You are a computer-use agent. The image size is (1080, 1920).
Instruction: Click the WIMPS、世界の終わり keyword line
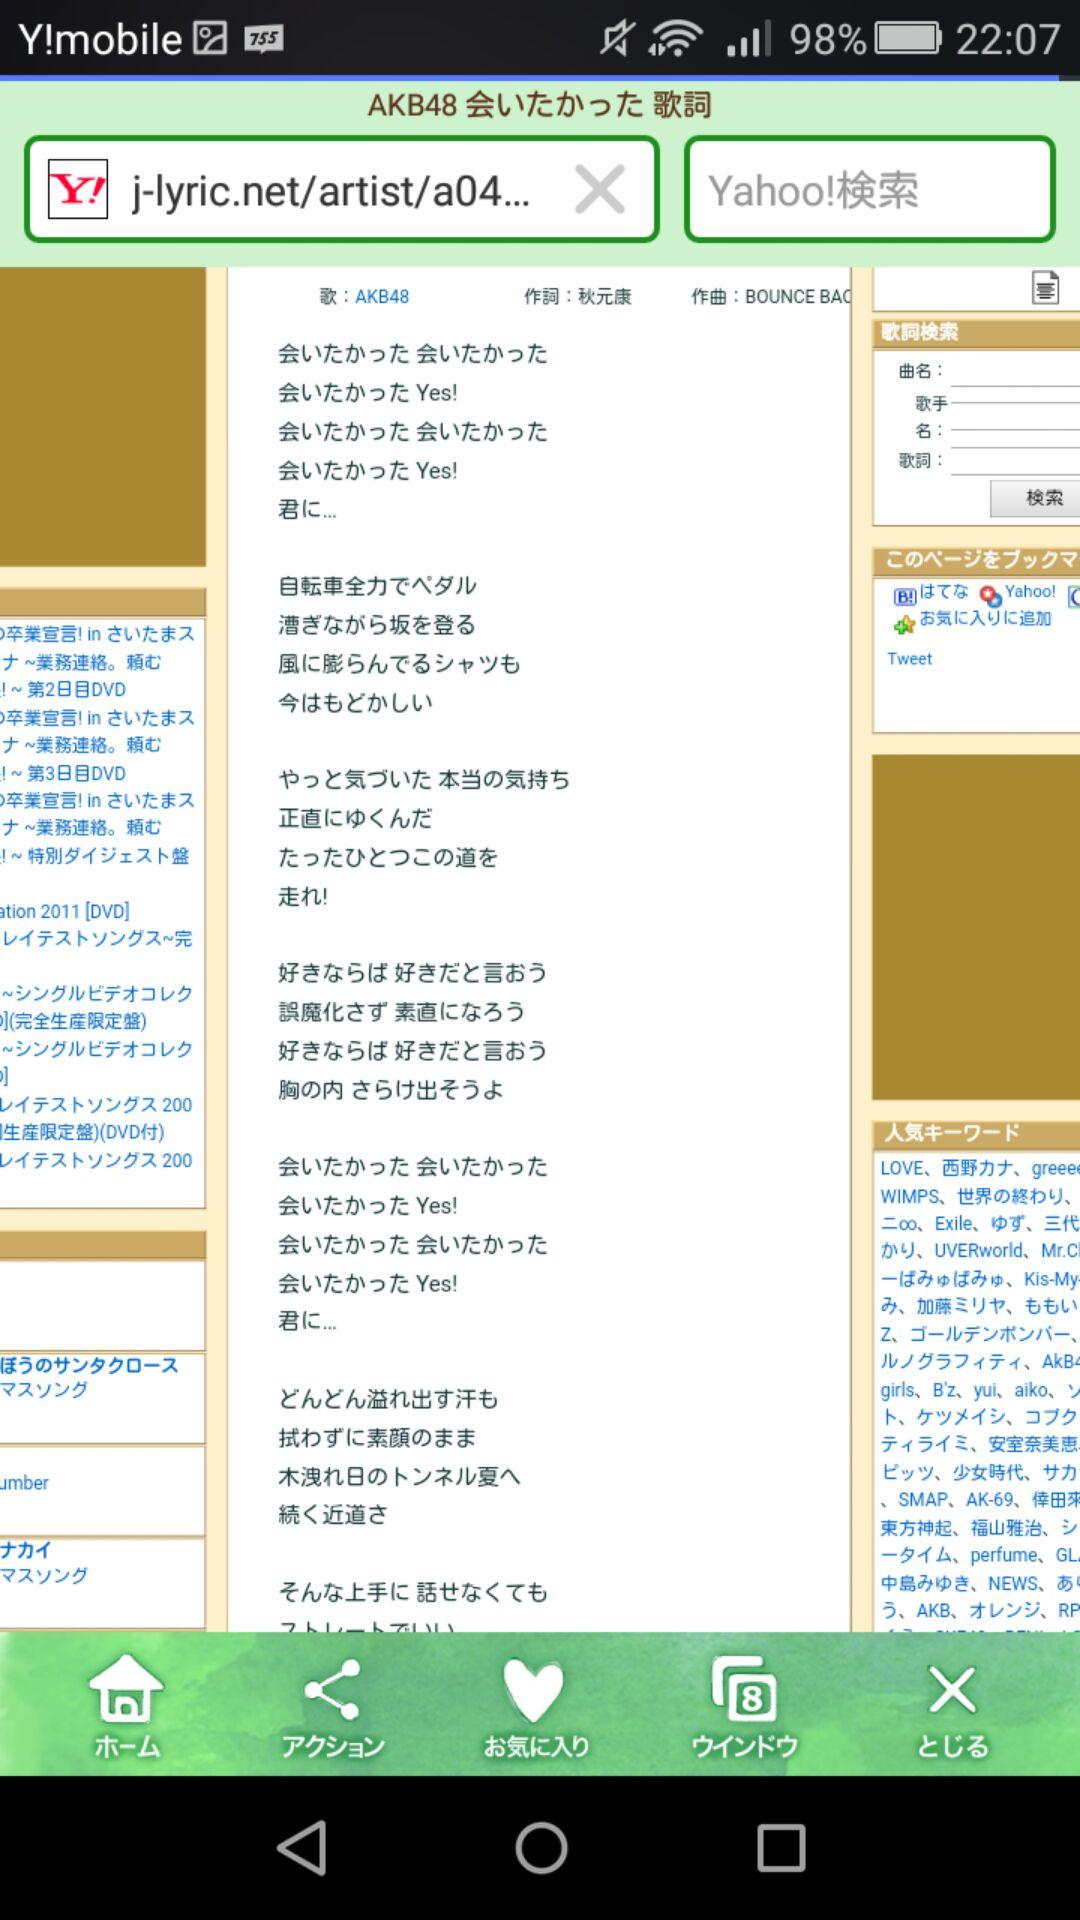point(980,1196)
